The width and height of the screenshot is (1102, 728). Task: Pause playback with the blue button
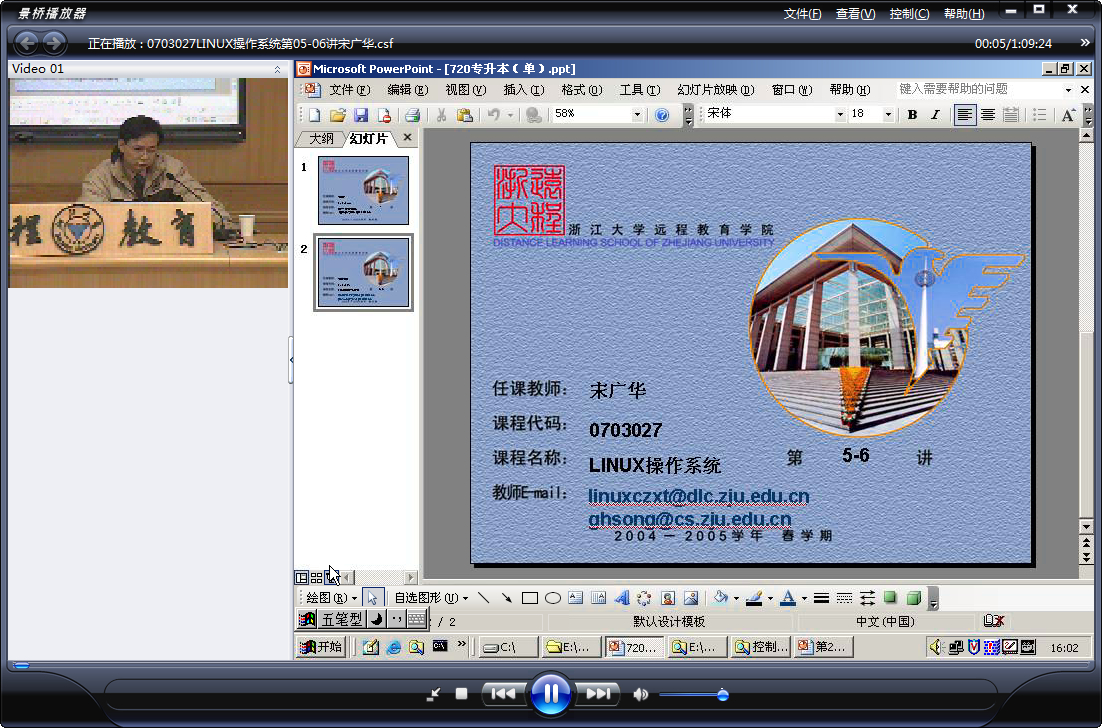coord(551,694)
